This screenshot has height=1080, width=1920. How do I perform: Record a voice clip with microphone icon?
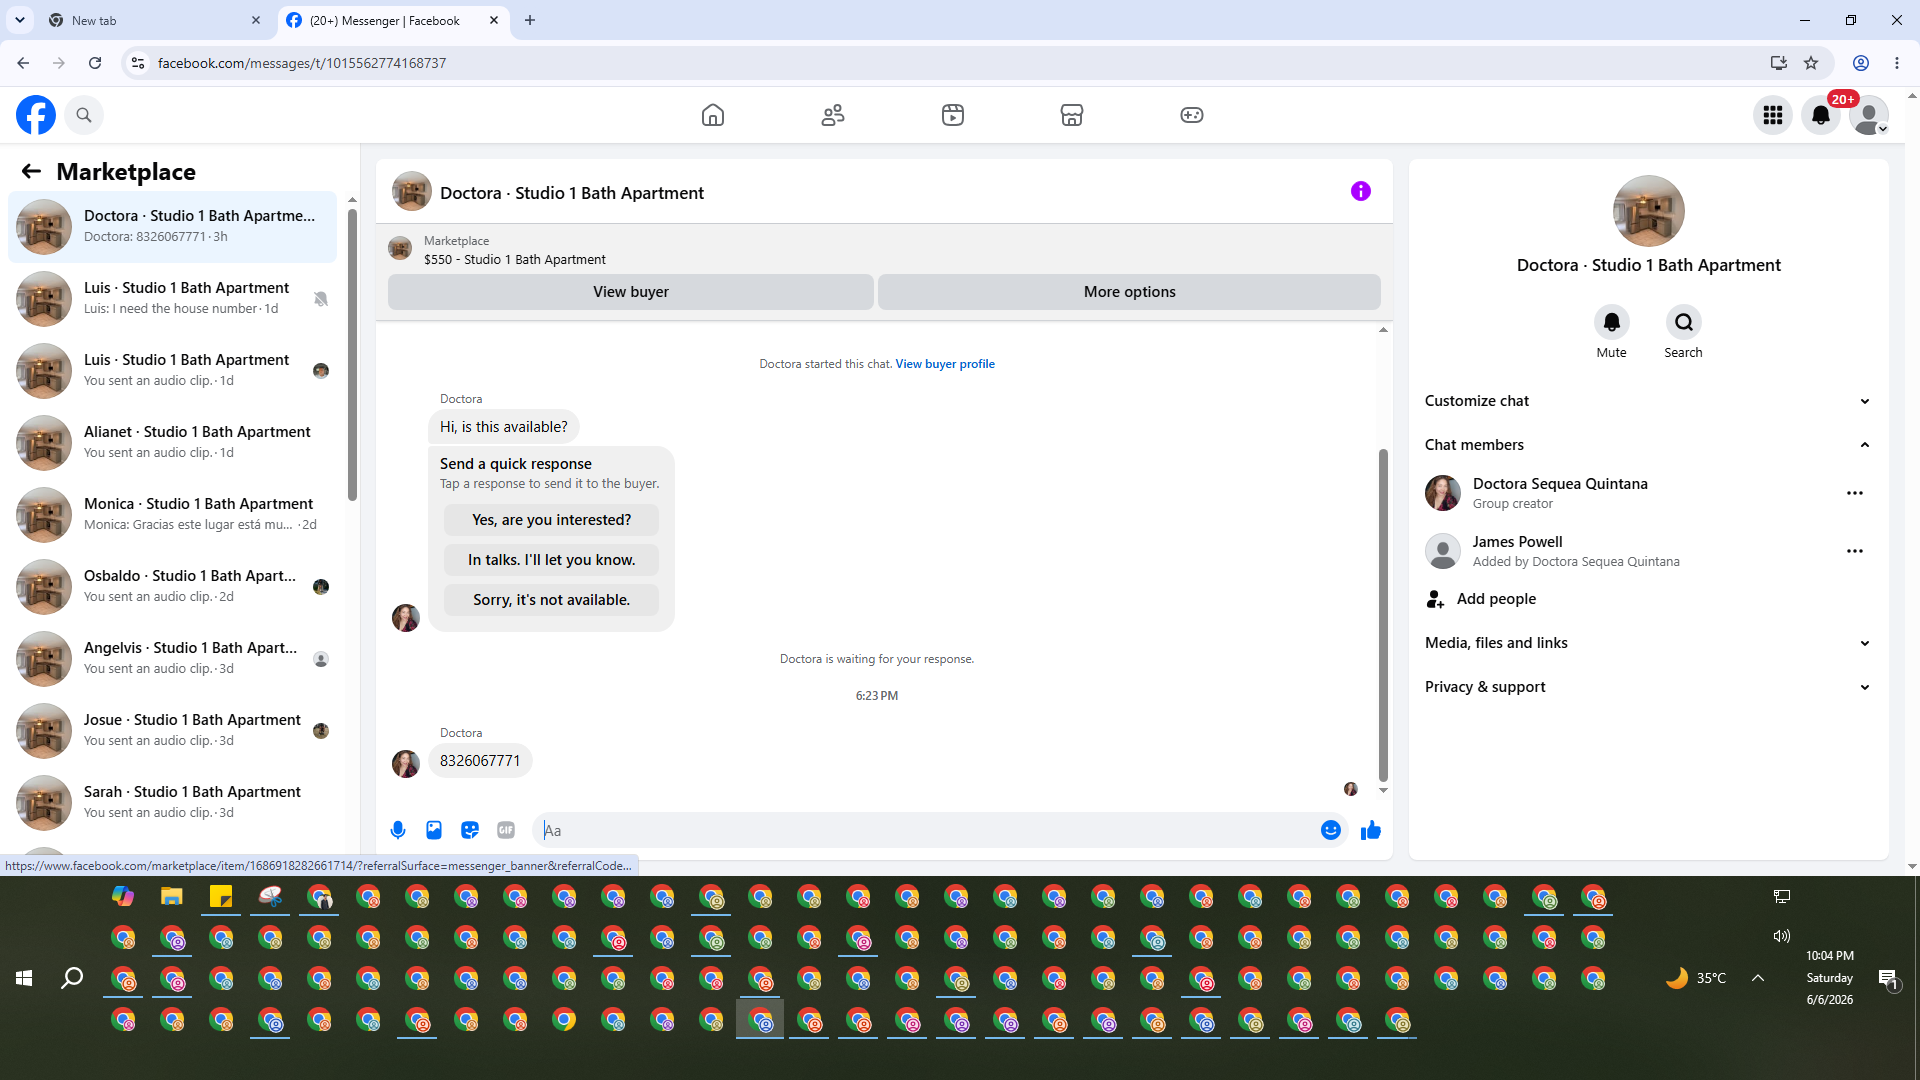398,830
